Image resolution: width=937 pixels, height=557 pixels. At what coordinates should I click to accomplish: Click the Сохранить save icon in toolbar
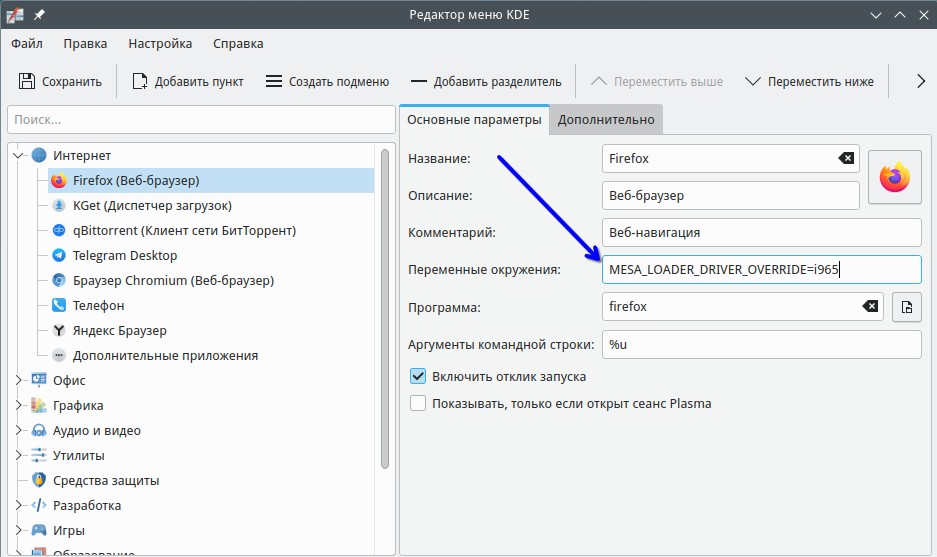27,81
